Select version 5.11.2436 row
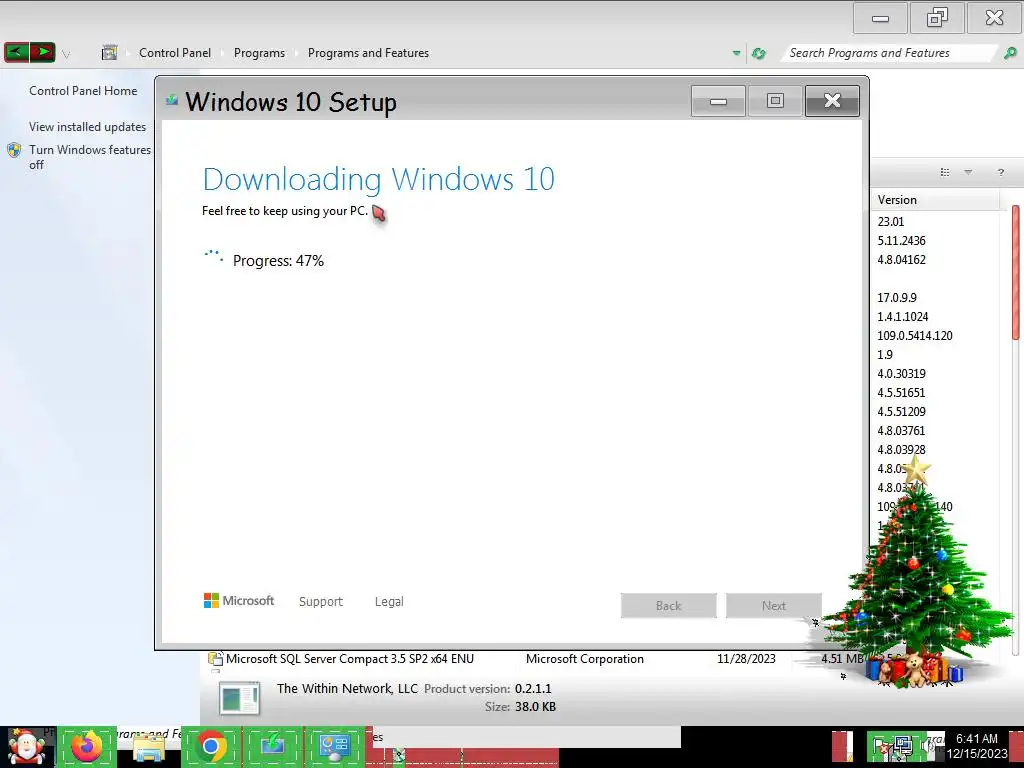Screen dimensions: 1024x768 pyautogui.click(x=901, y=240)
